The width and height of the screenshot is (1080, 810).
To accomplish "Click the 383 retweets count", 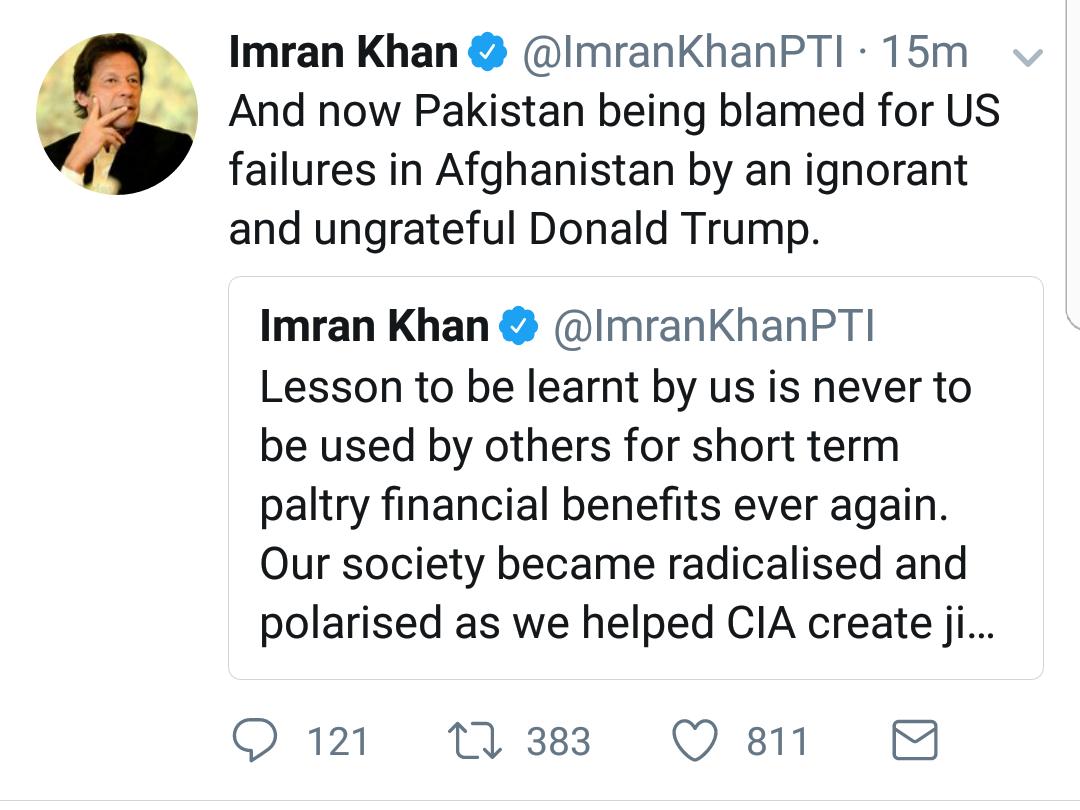I will coord(561,740).
